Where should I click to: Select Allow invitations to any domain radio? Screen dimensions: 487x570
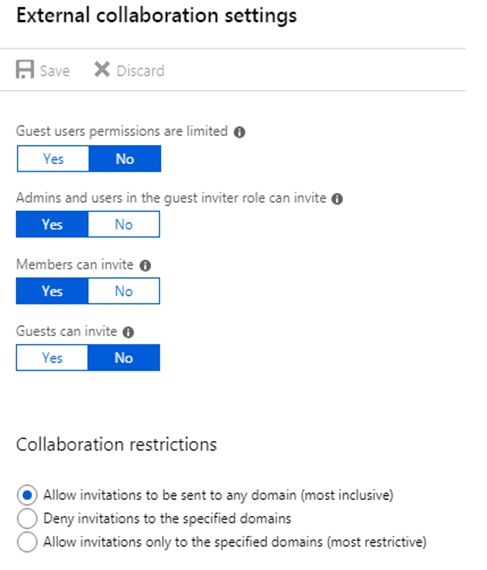click(x=27, y=495)
